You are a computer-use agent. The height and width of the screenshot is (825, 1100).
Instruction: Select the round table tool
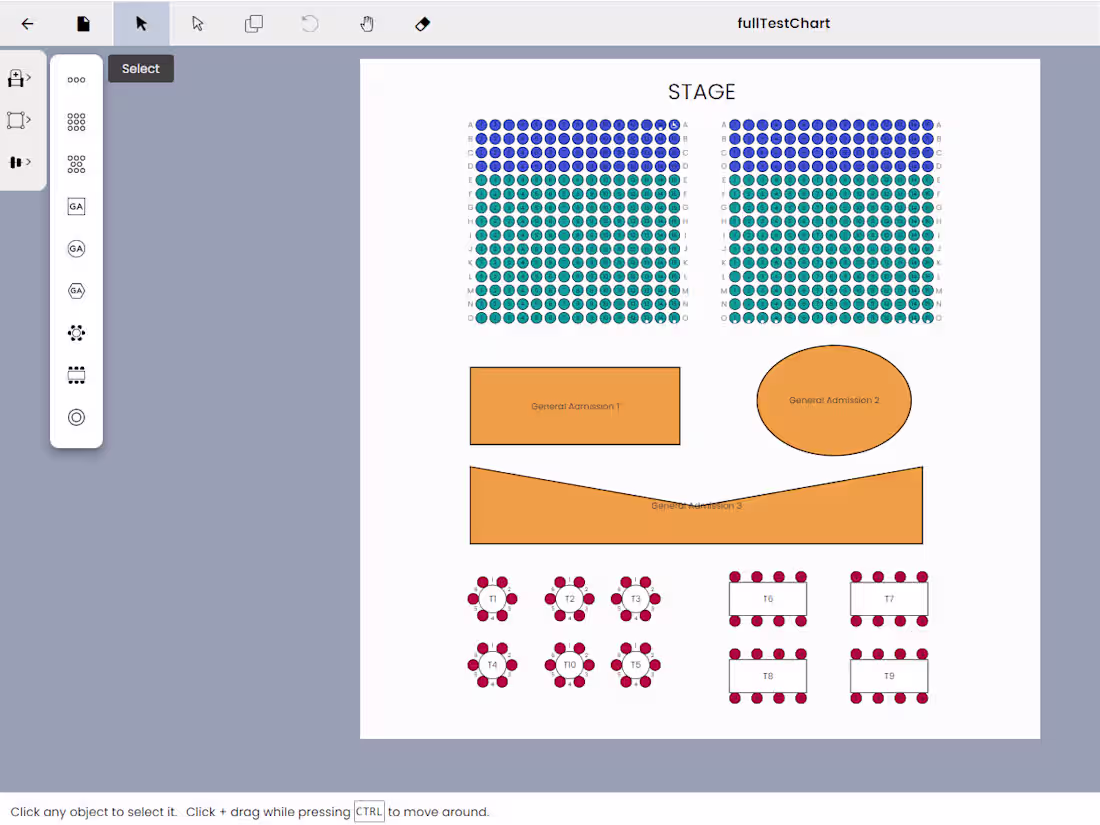tap(76, 333)
